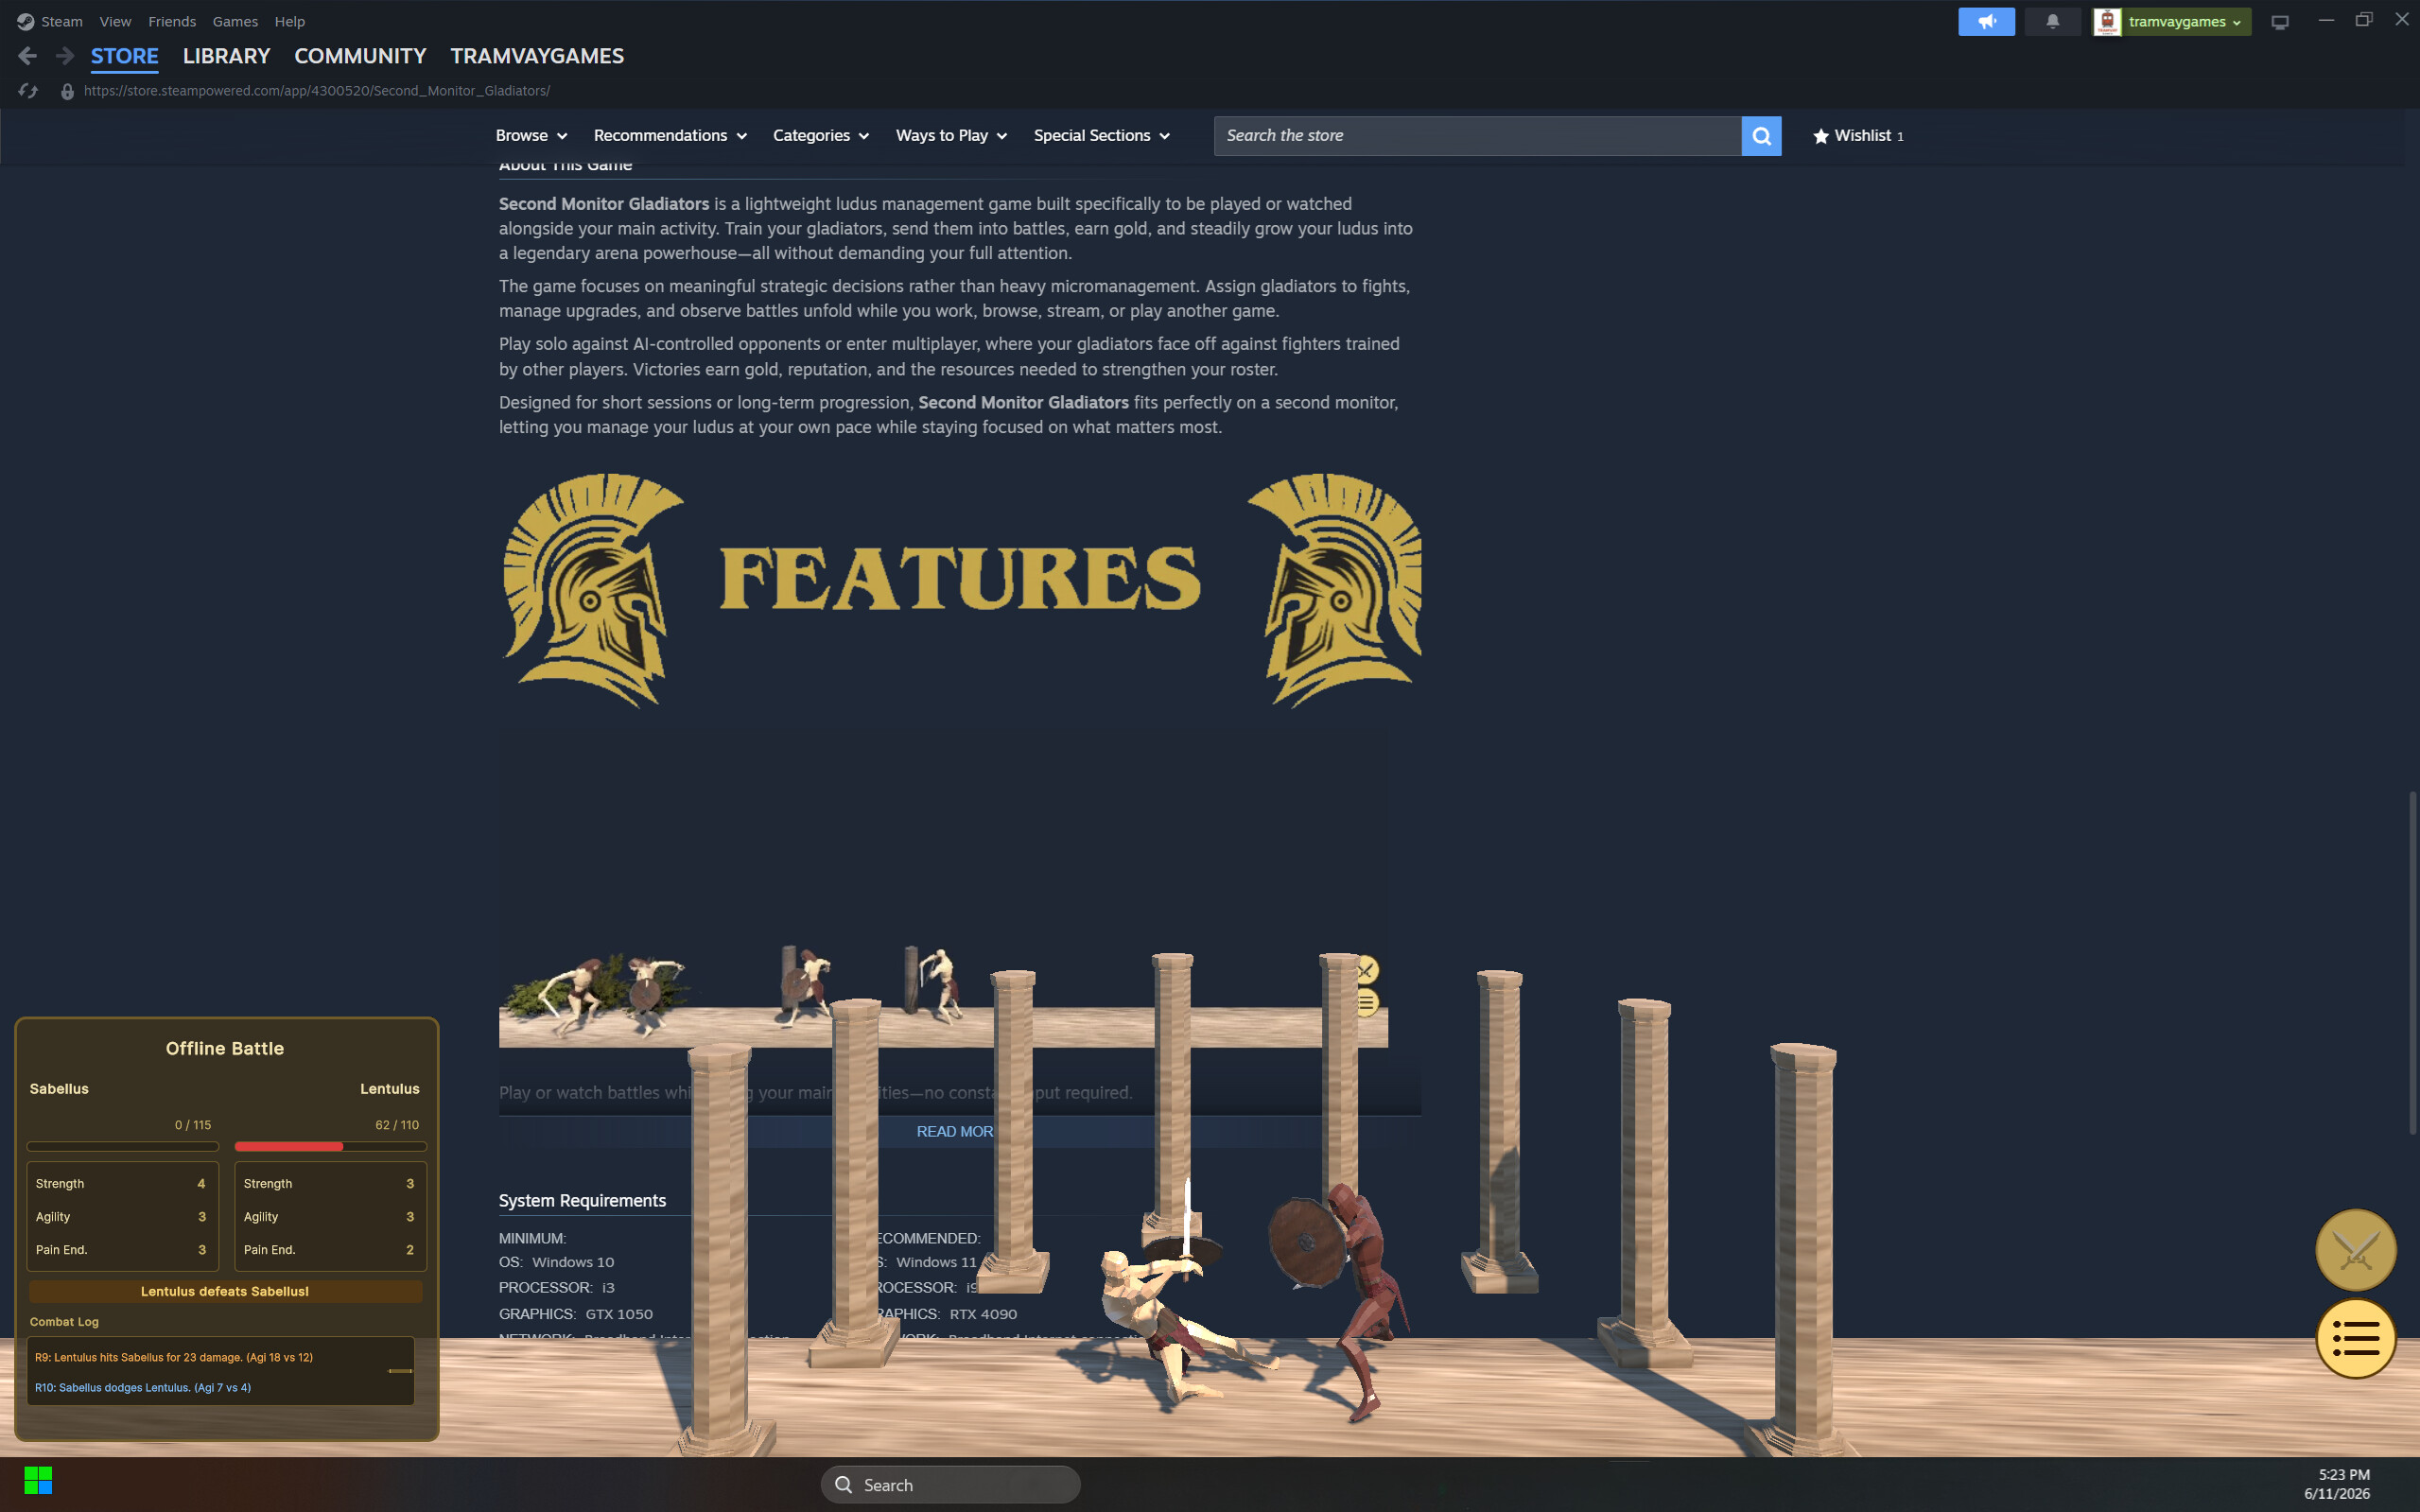
Task: Click the gladiator training video preview
Action: pos(943,890)
